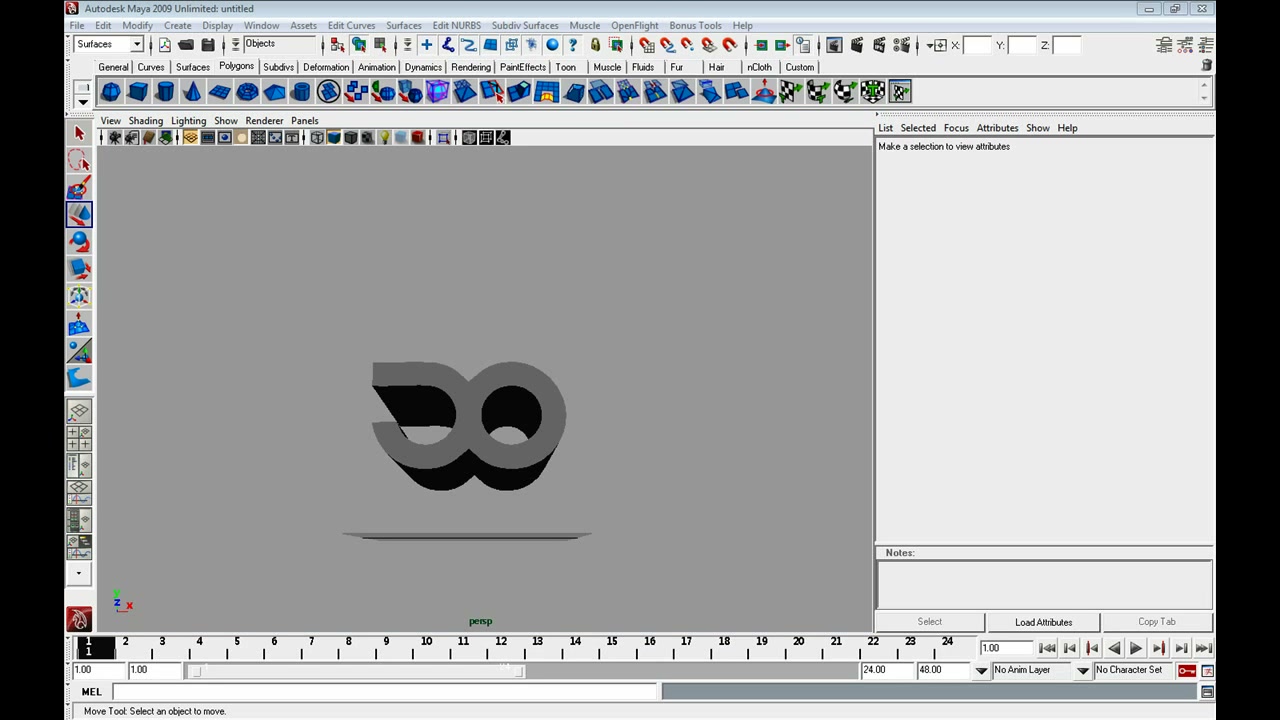Create a polygon pipe from shelf
This screenshot has width=1280, height=720.
[301, 92]
